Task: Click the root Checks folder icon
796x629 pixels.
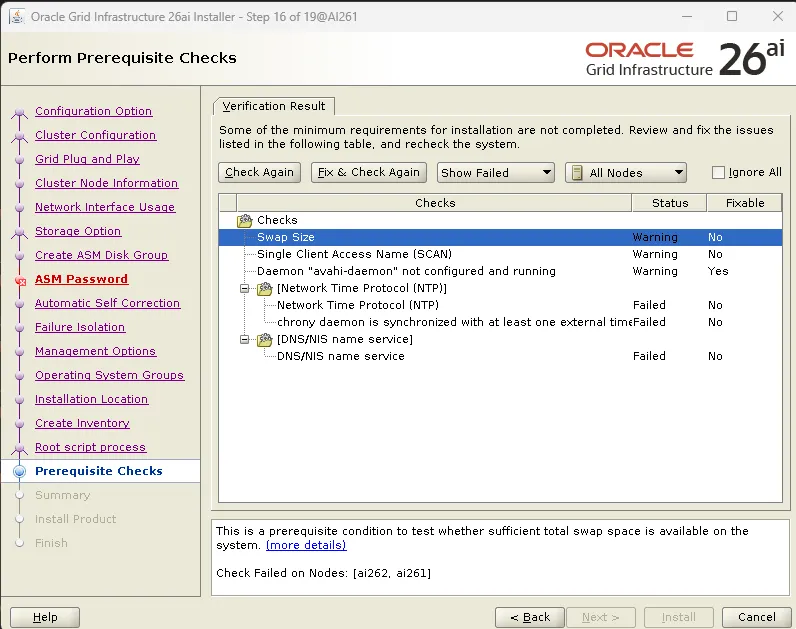Action: pos(245,220)
